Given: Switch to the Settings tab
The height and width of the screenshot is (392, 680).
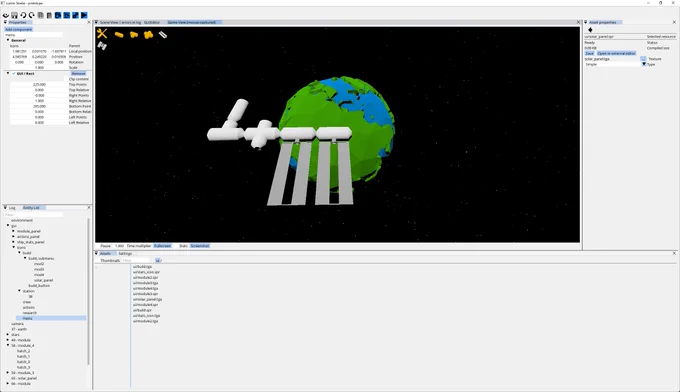Looking at the screenshot, I should 125,253.
